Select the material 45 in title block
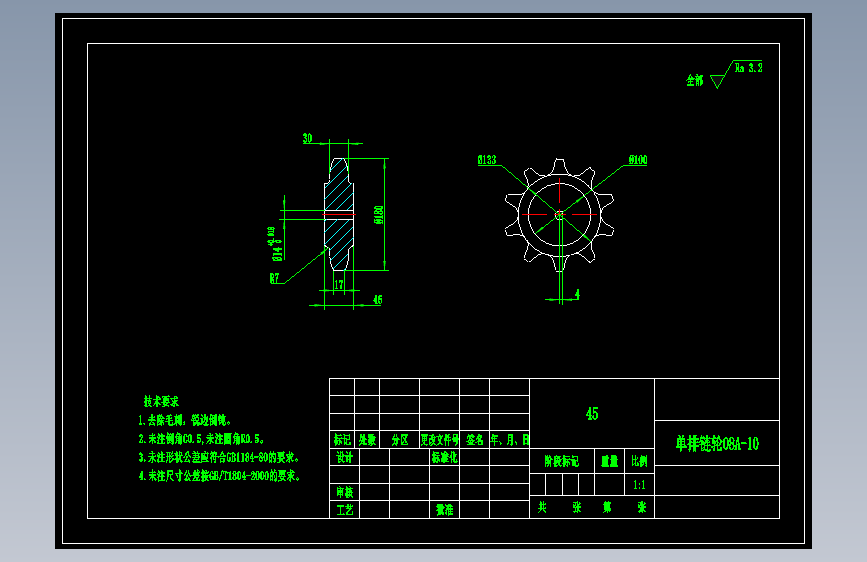The image size is (867, 562). 592,414
